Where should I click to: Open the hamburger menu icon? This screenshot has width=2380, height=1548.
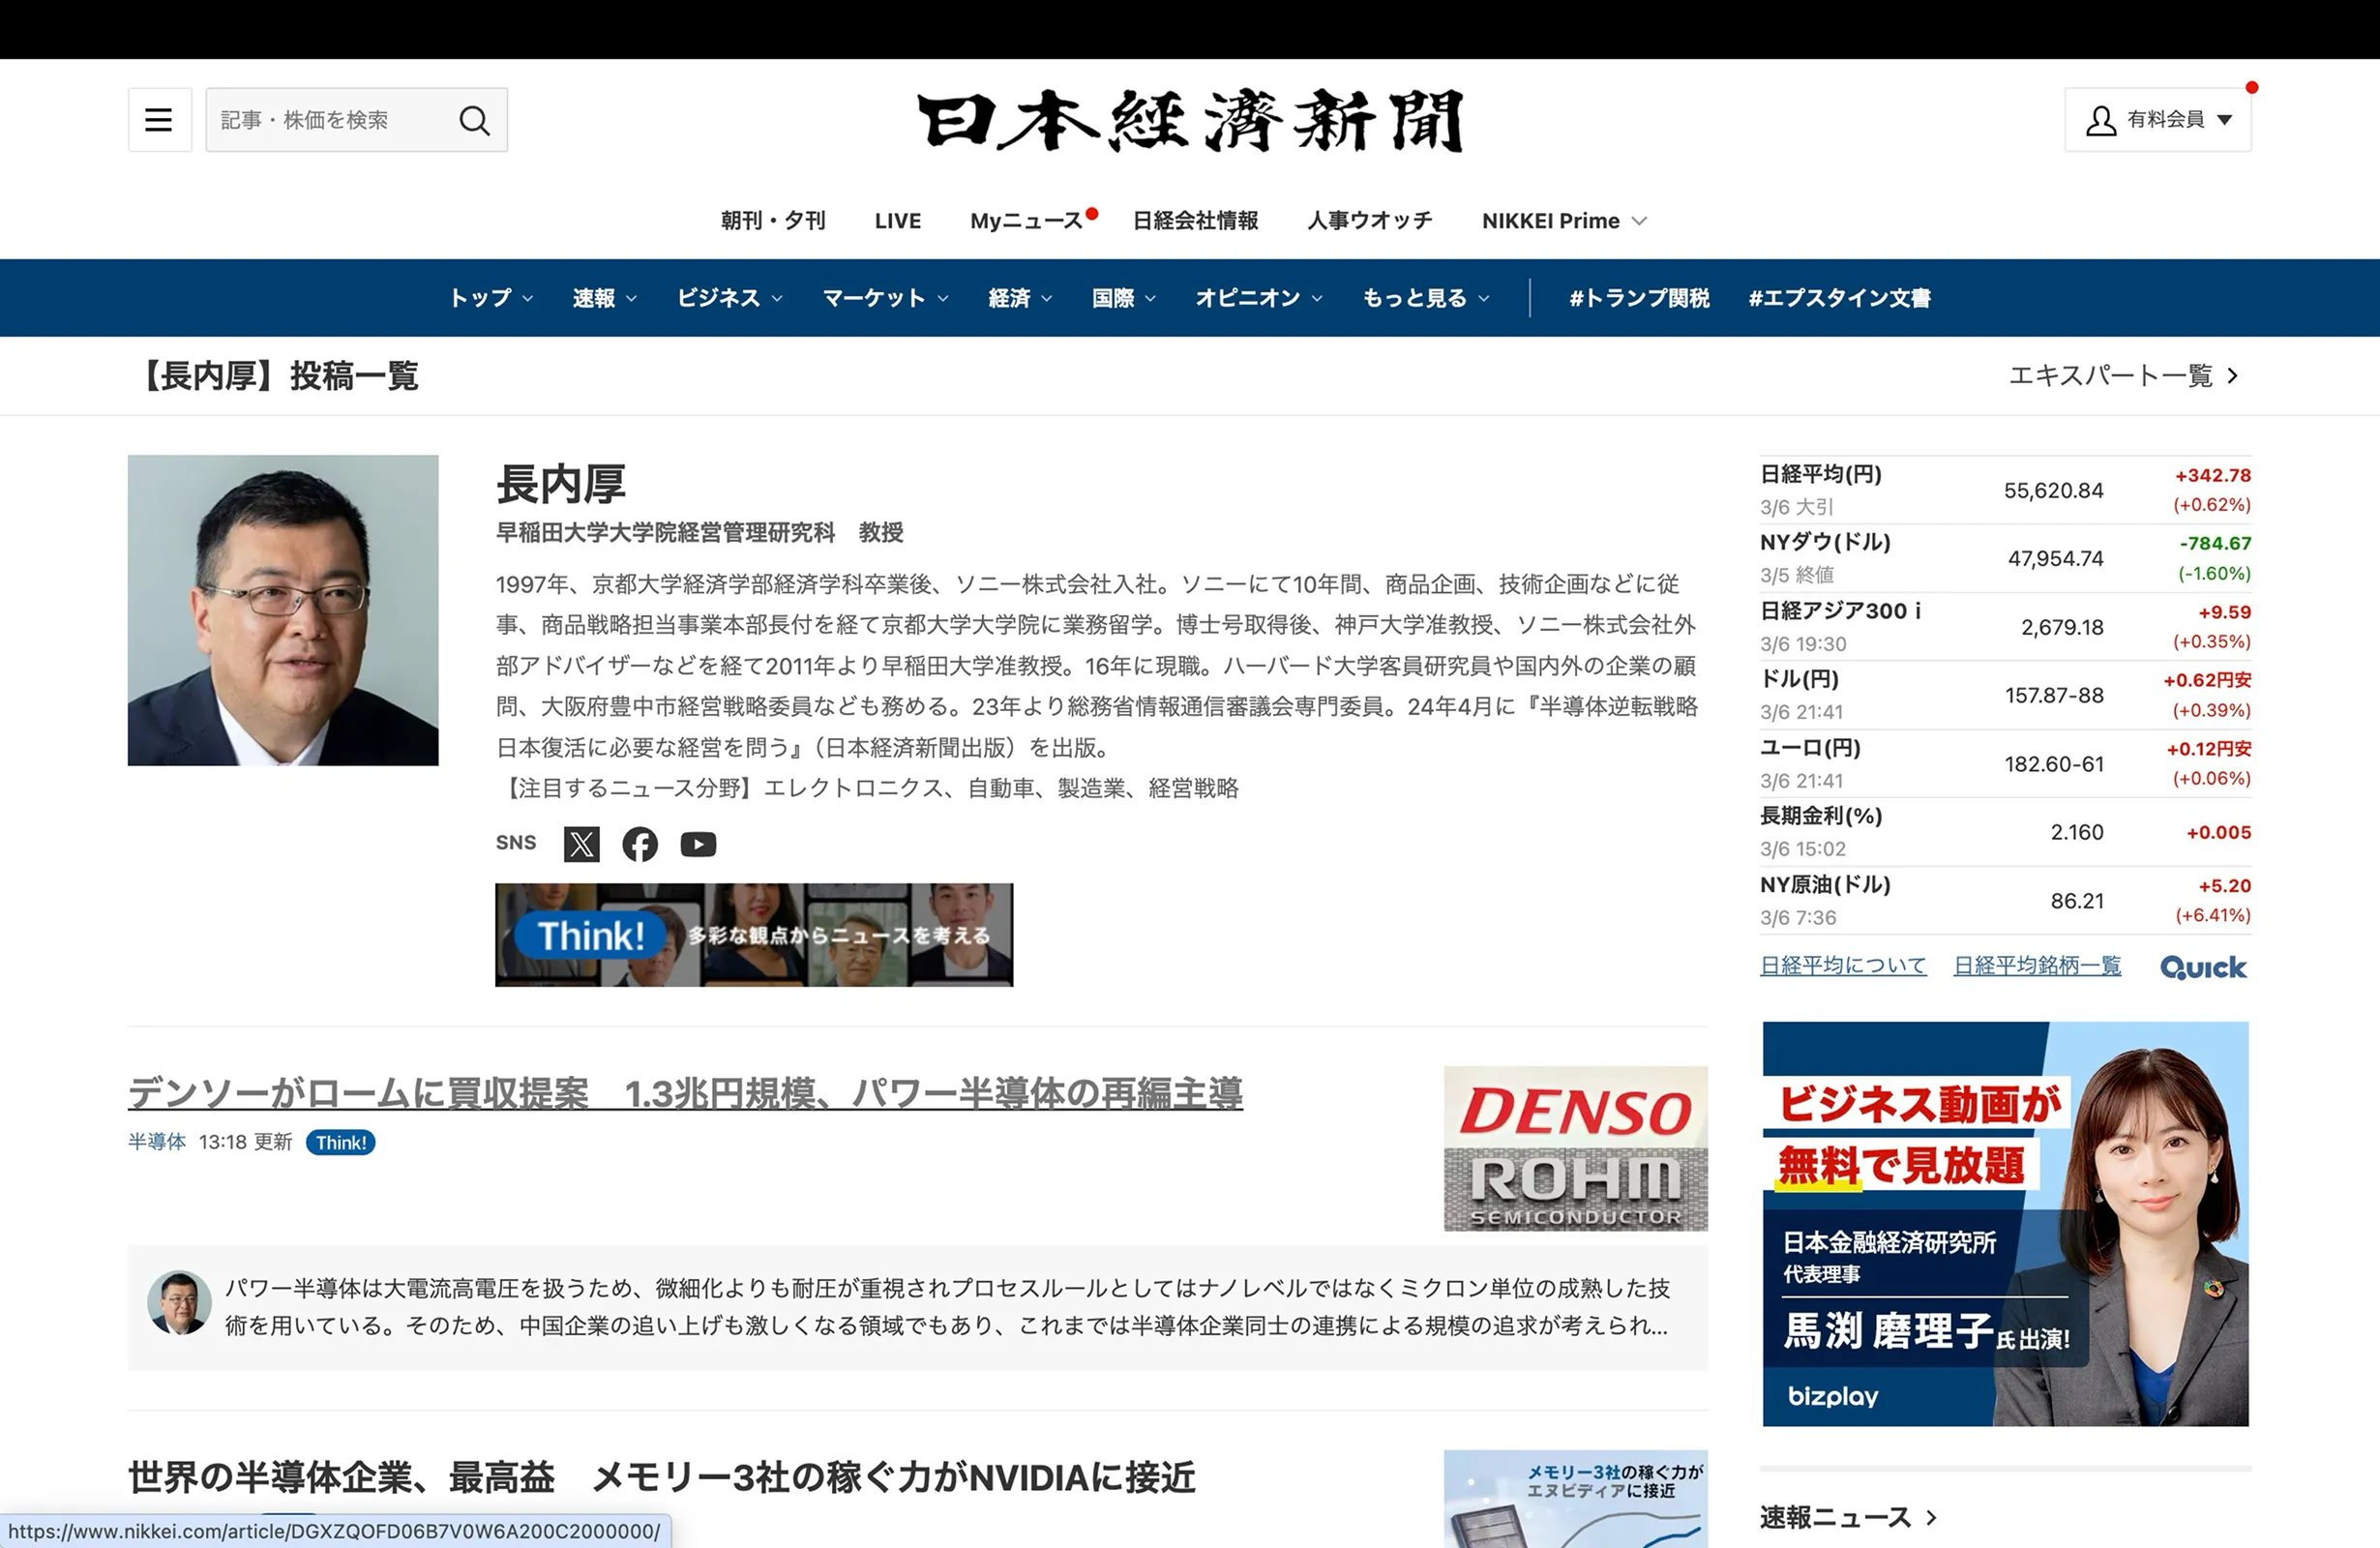159,120
